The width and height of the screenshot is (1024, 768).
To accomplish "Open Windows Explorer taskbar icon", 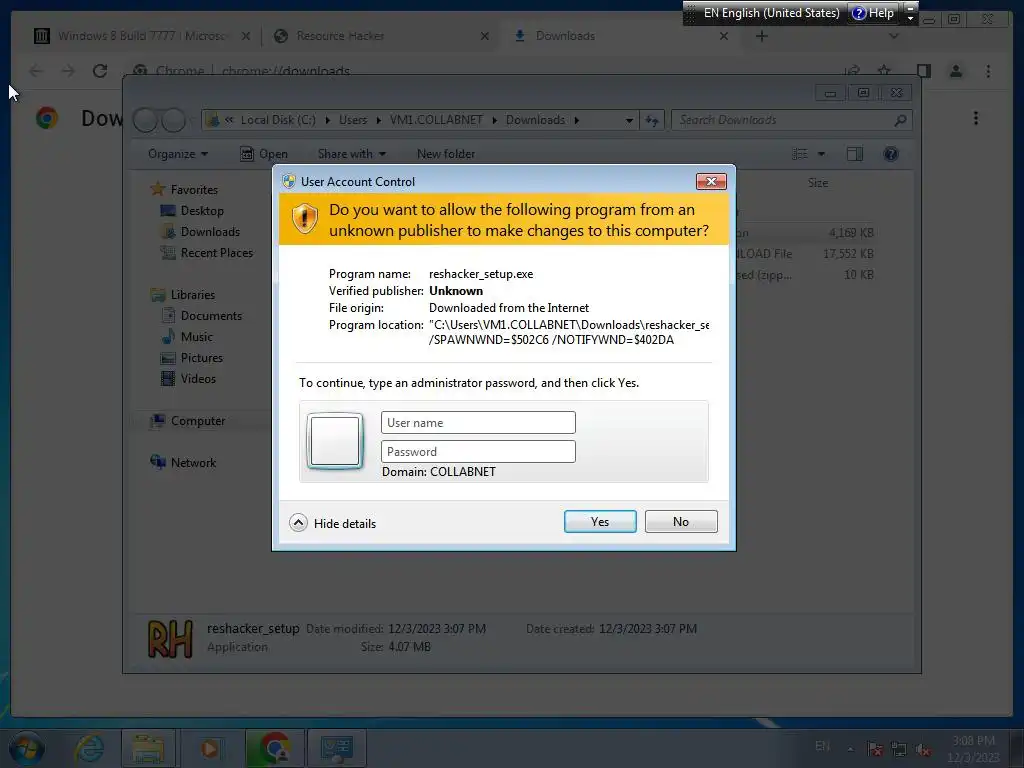I will (149, 748).
